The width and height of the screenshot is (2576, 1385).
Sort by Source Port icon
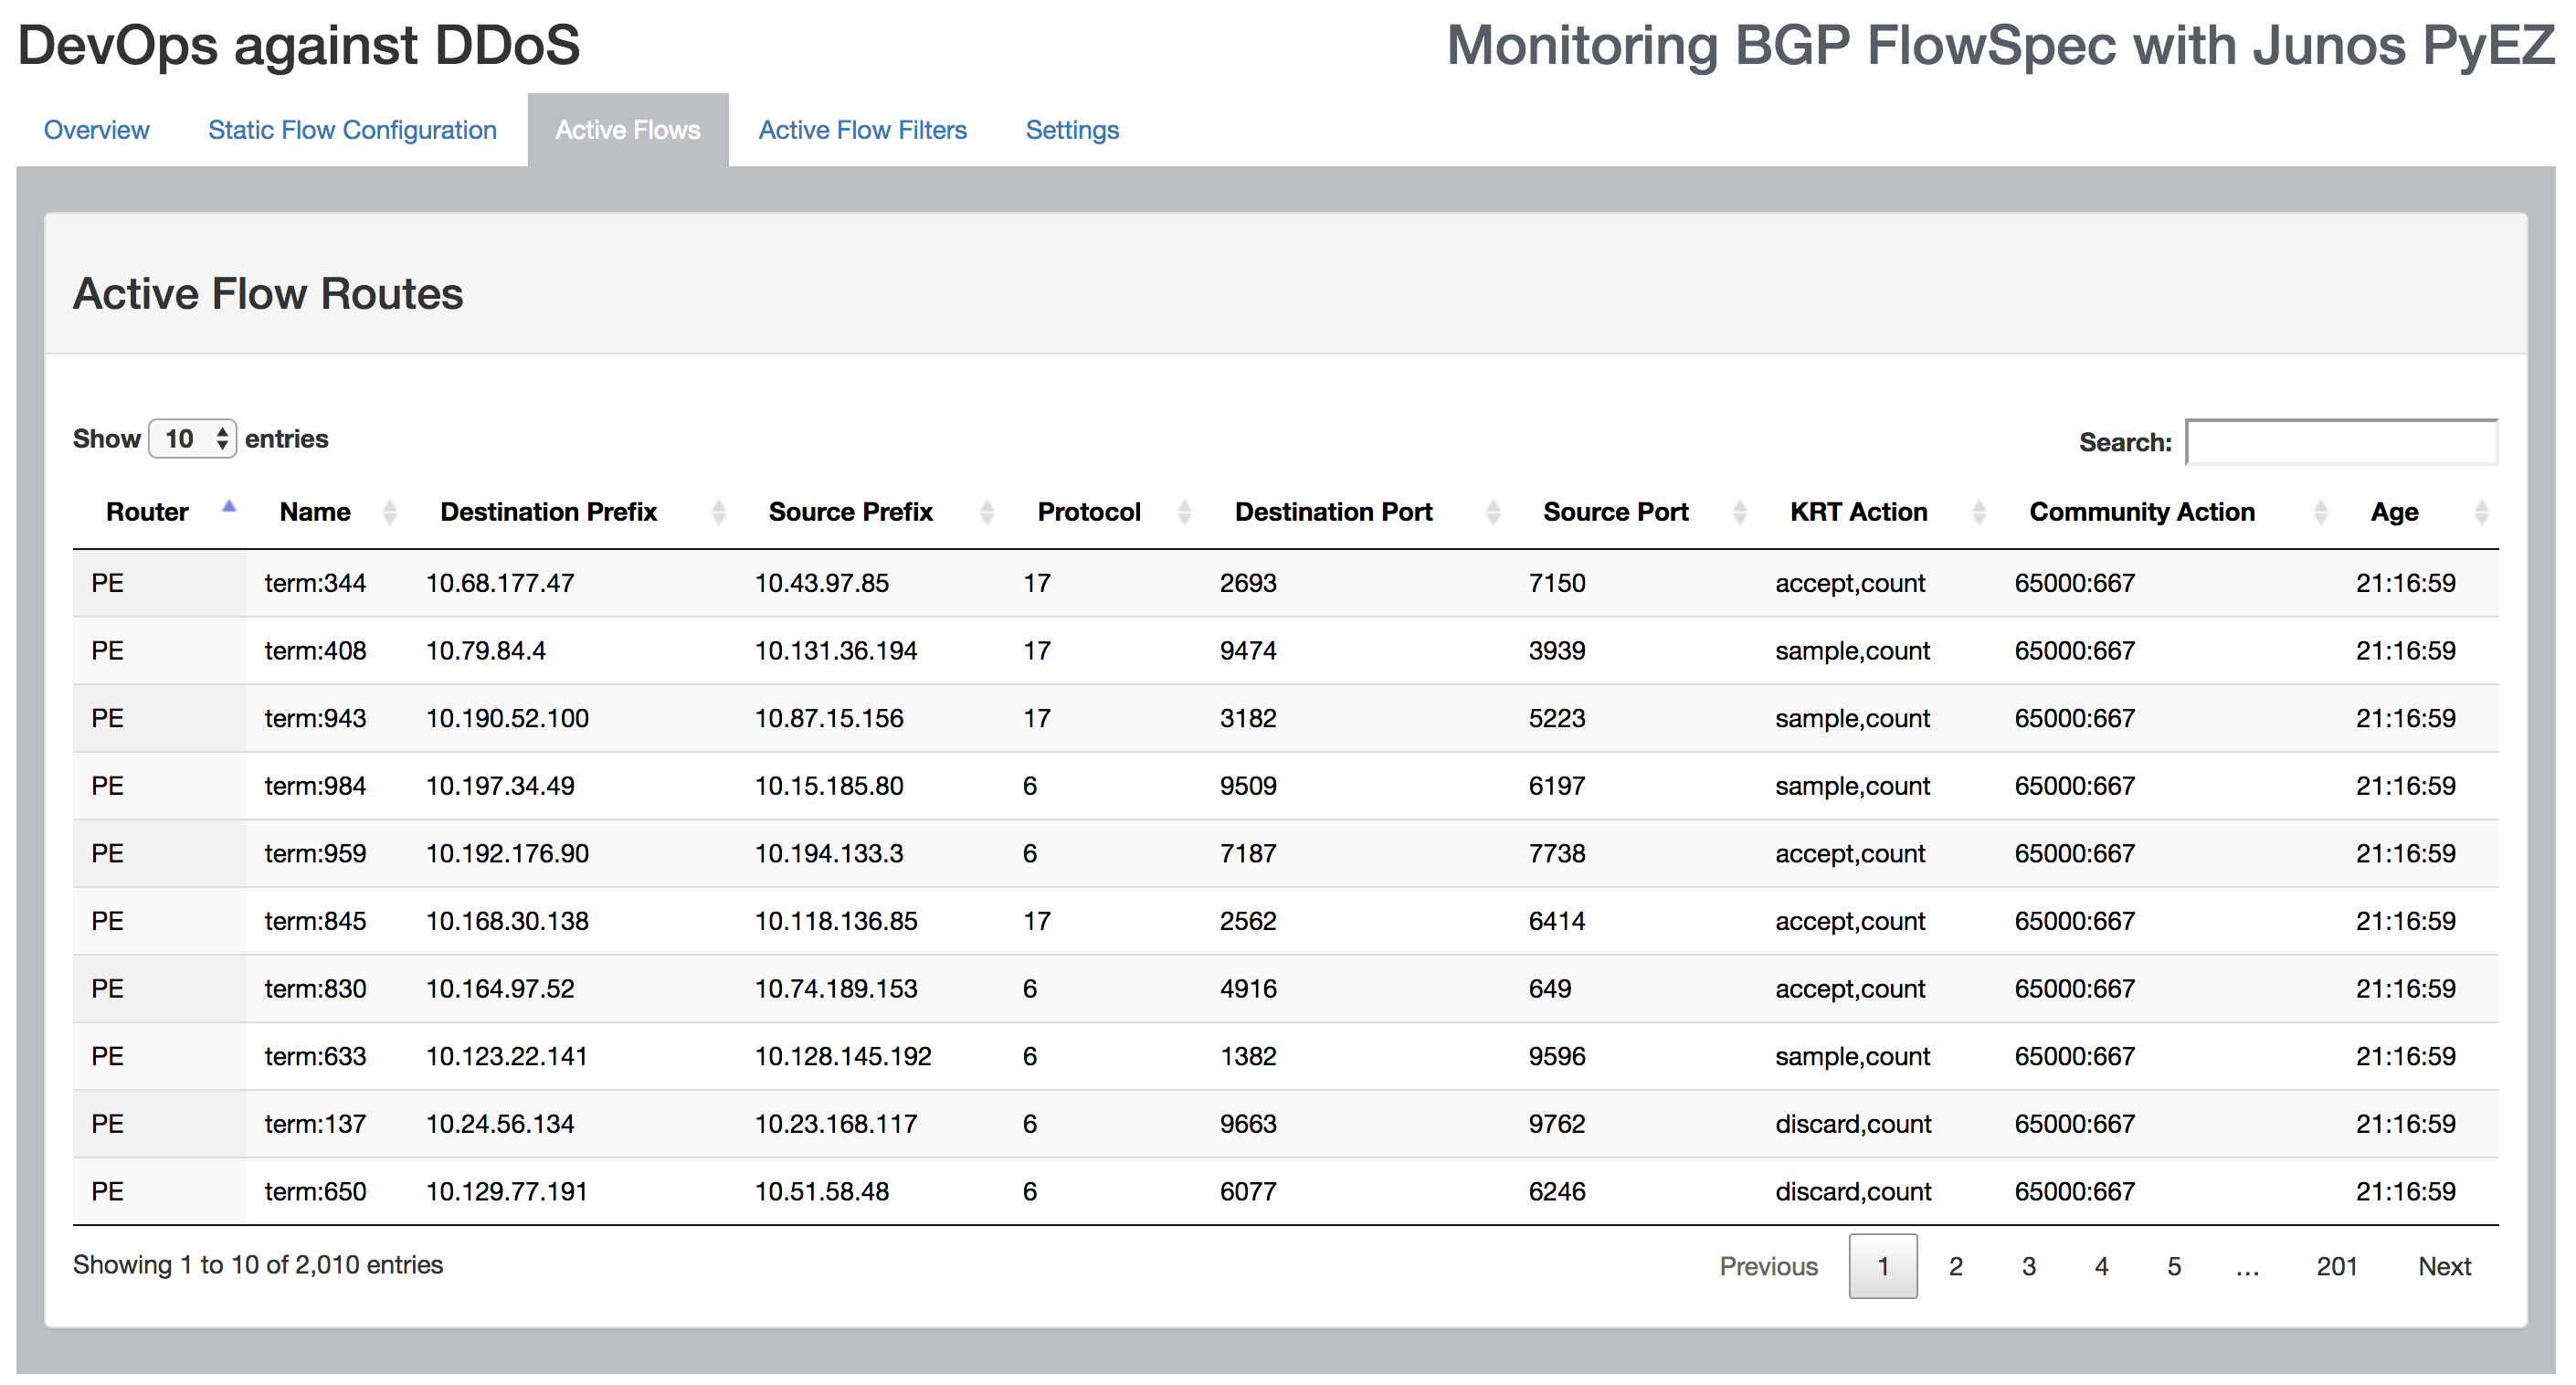pos(1740,513)
